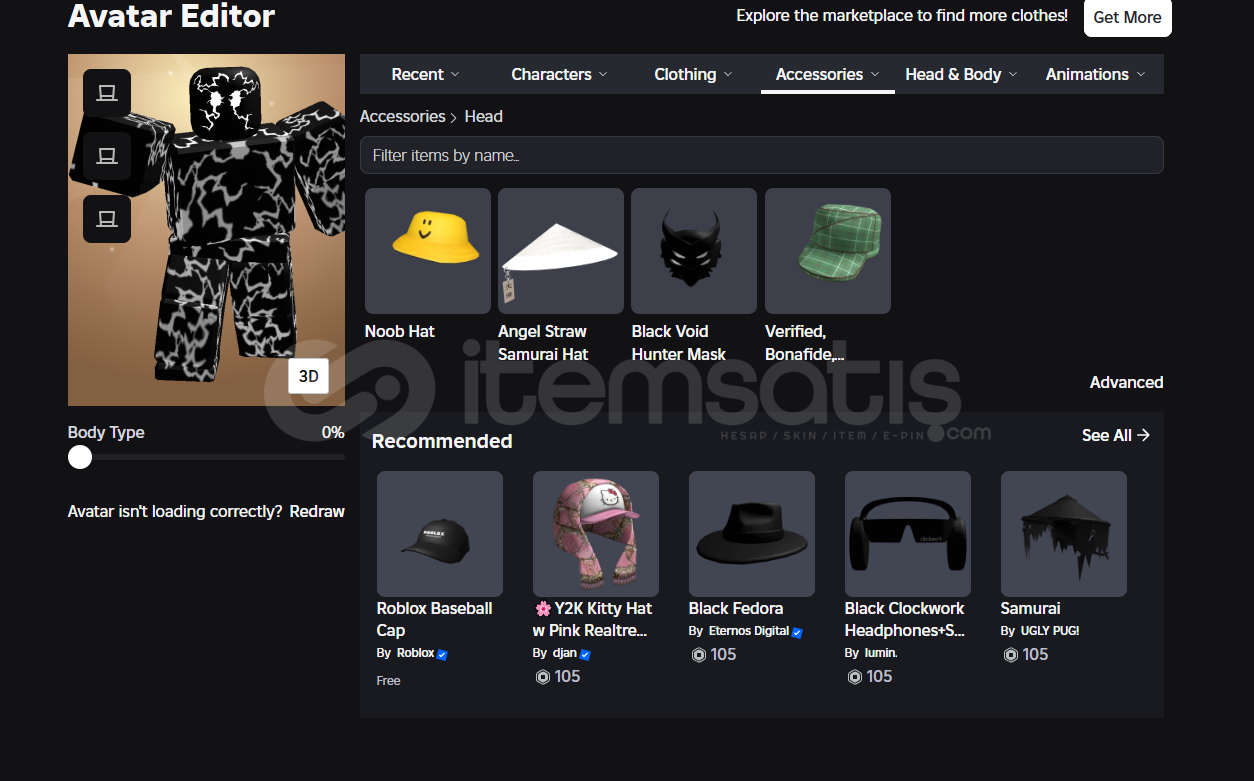The width and height of the screenshot is (1254, 781).
Task: Click See All in Recommended section
Action: 1116,435
